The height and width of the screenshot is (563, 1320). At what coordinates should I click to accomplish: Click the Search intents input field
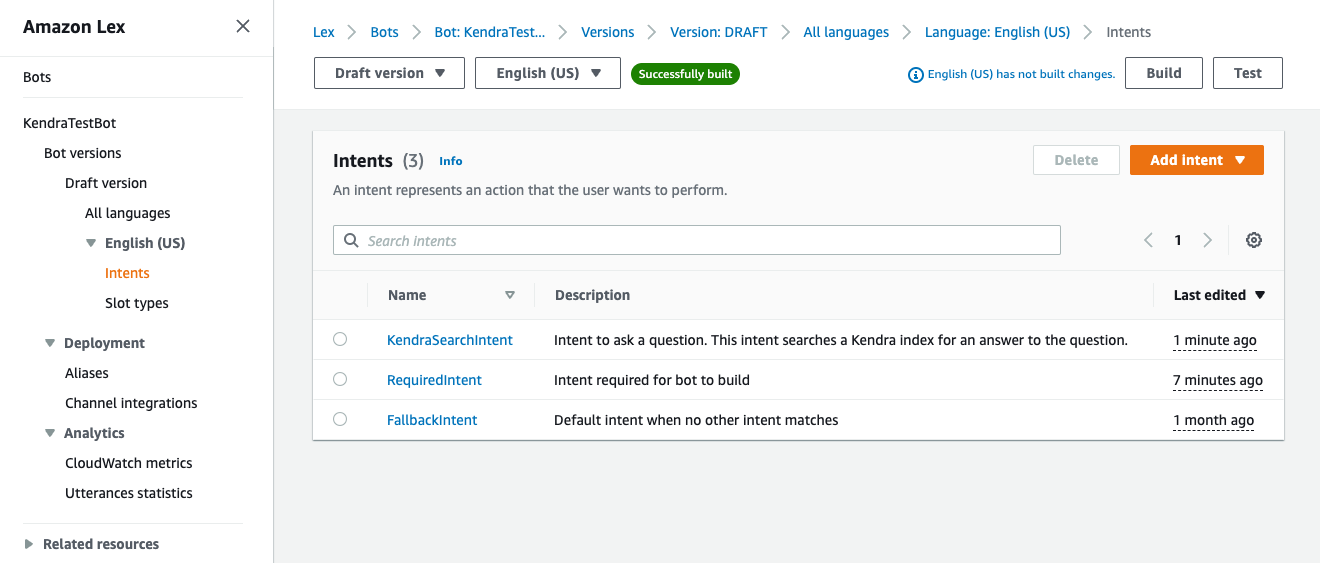(x=696, y=240)
